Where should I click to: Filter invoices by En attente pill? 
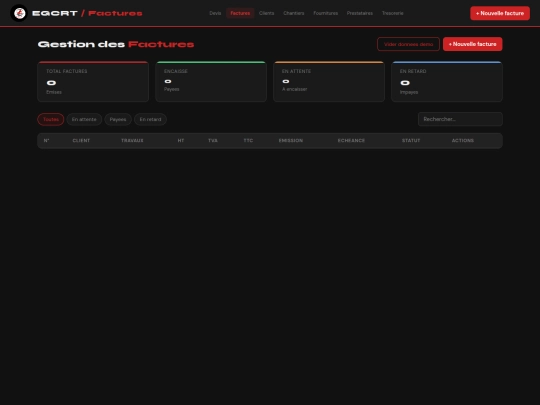point(84,120)
